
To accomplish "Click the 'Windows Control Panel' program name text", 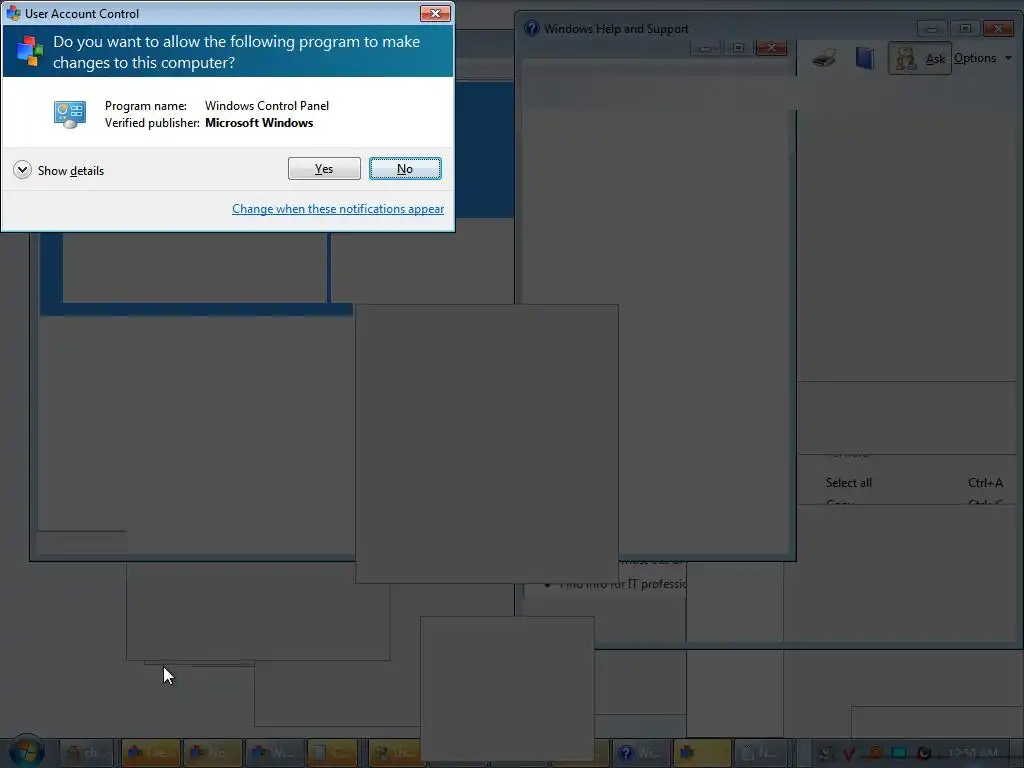I will (266, 106).
